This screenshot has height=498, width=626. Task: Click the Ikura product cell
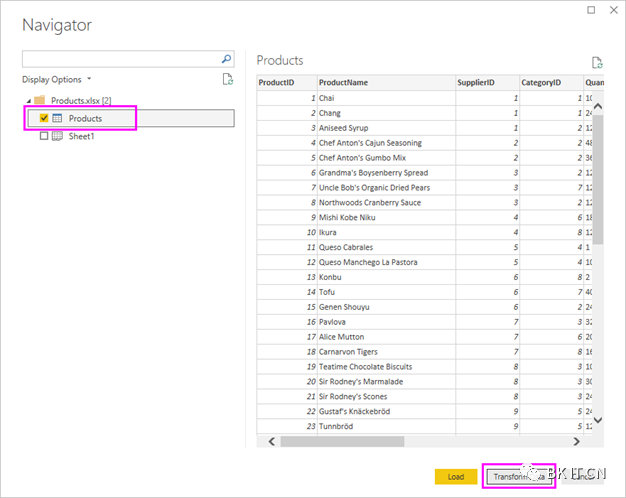point(386,232)
